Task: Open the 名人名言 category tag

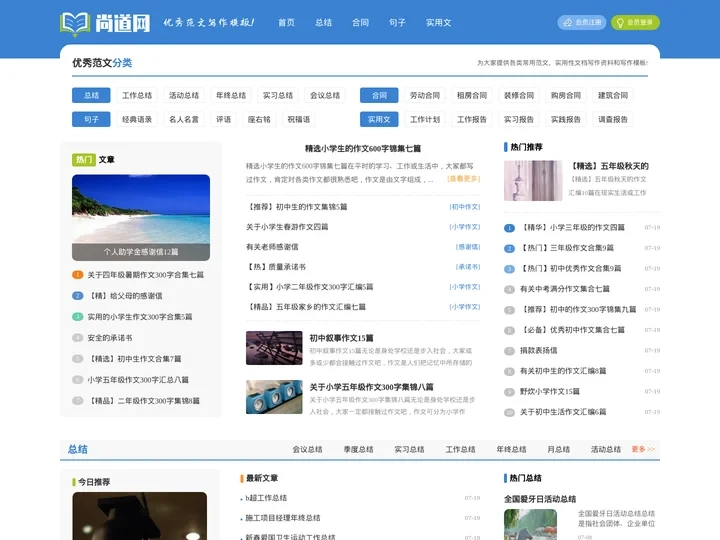Action: coord(184,119)
